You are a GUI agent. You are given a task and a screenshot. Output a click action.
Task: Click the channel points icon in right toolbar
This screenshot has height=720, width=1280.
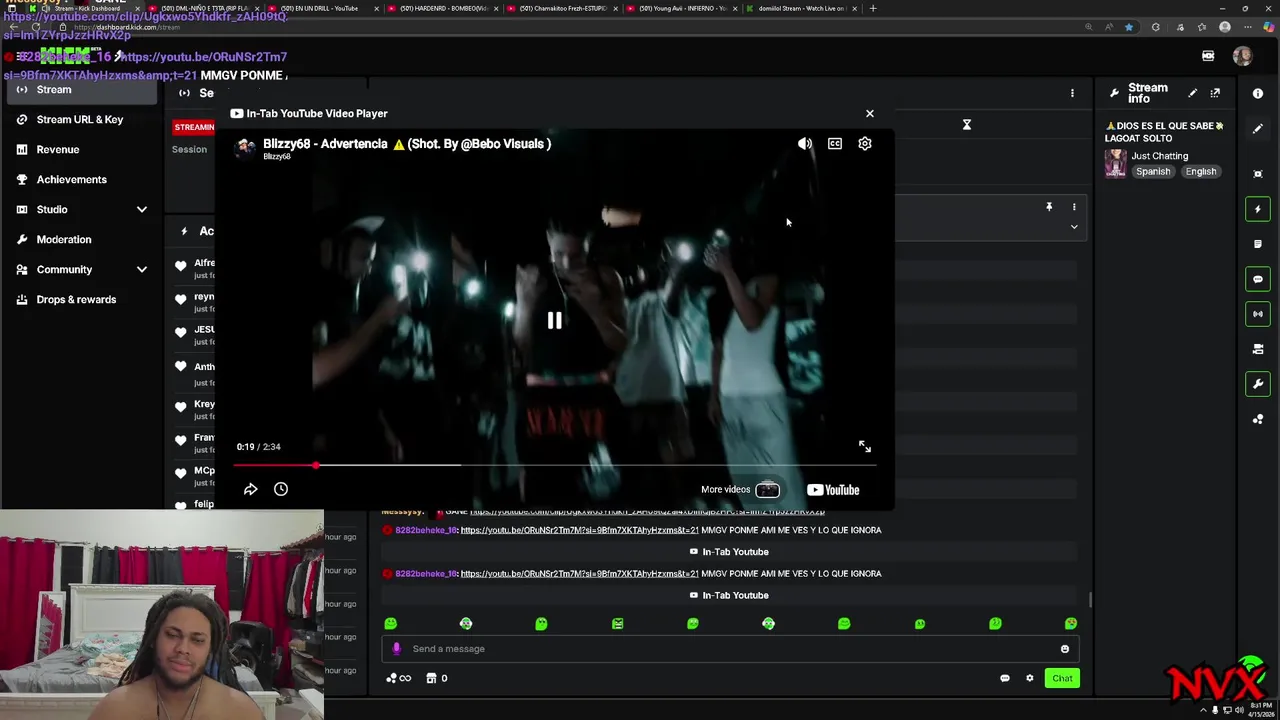coord(1258,419)
